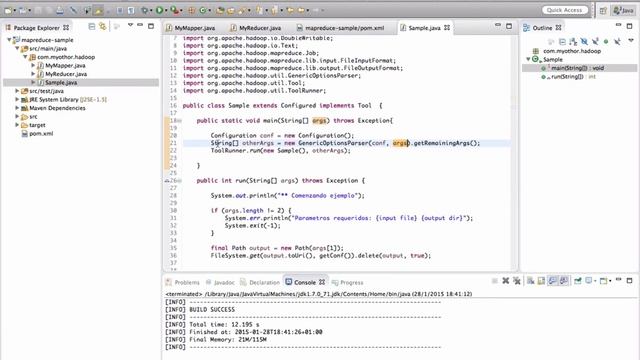Screen dimensions: 640x360
Task: Click the Debug bug icon in toolbar
Action: click(144, 10)
